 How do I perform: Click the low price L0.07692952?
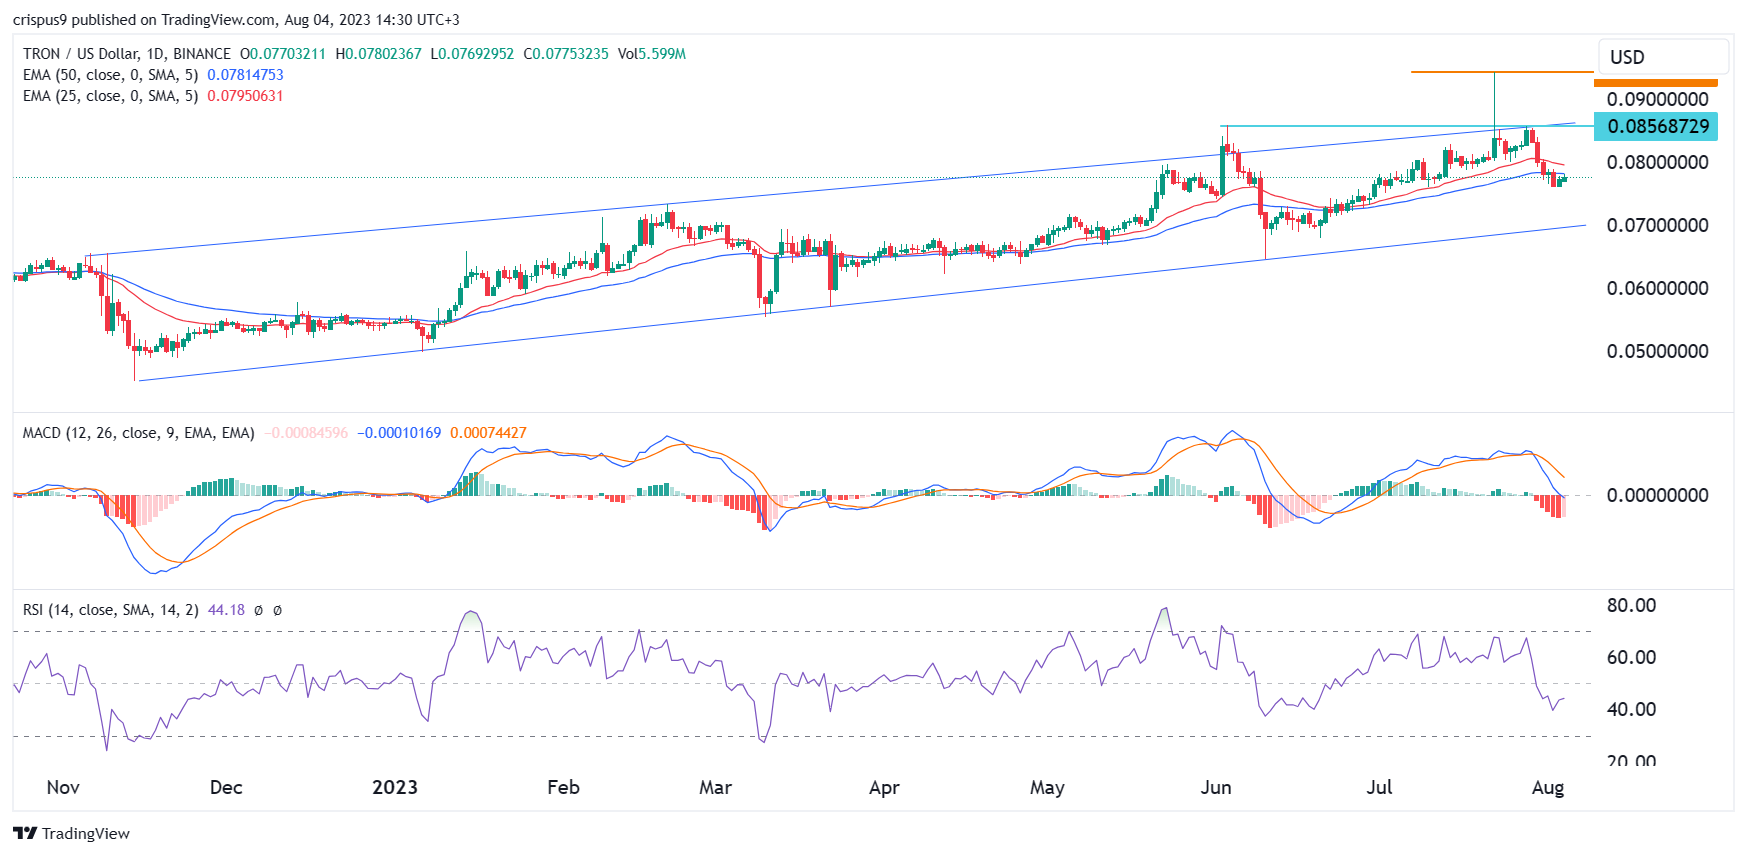pos(472,54)
